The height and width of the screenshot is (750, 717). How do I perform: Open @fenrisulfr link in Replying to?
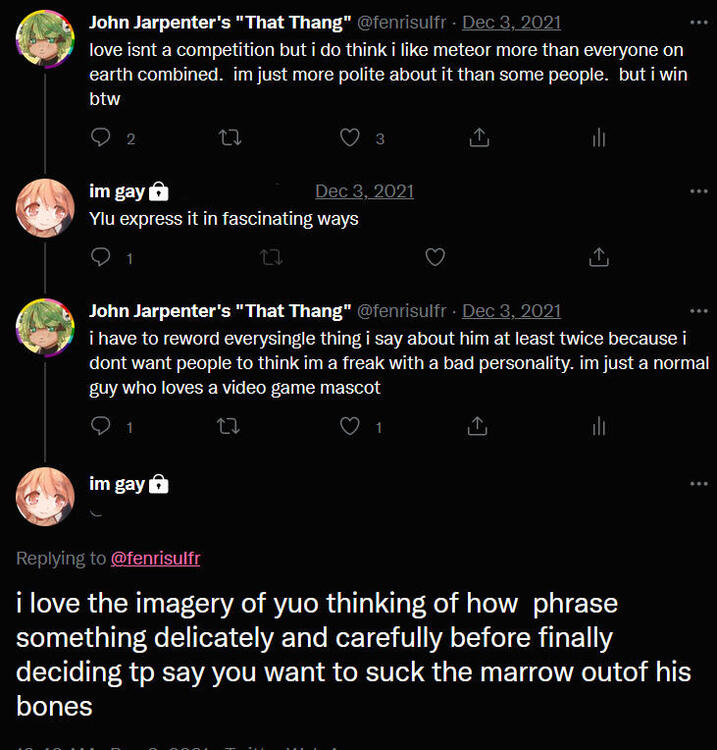click(x=155, y=558)
